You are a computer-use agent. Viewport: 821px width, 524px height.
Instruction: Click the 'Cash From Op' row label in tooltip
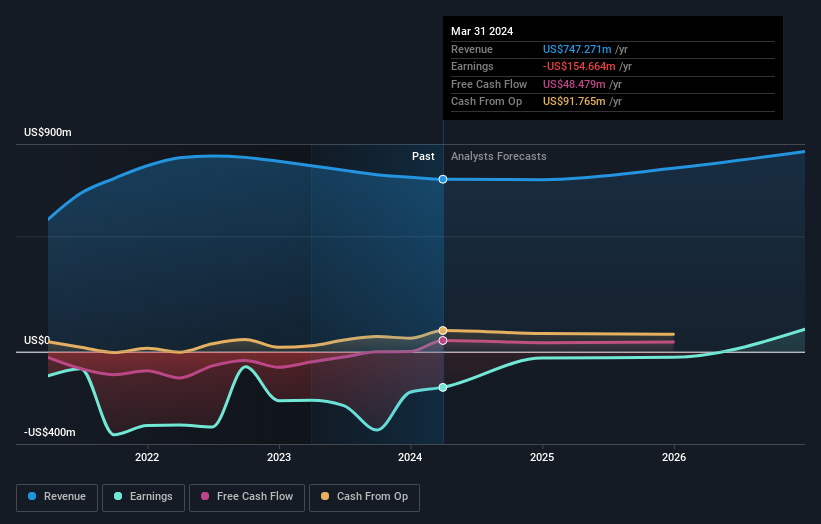486,102
